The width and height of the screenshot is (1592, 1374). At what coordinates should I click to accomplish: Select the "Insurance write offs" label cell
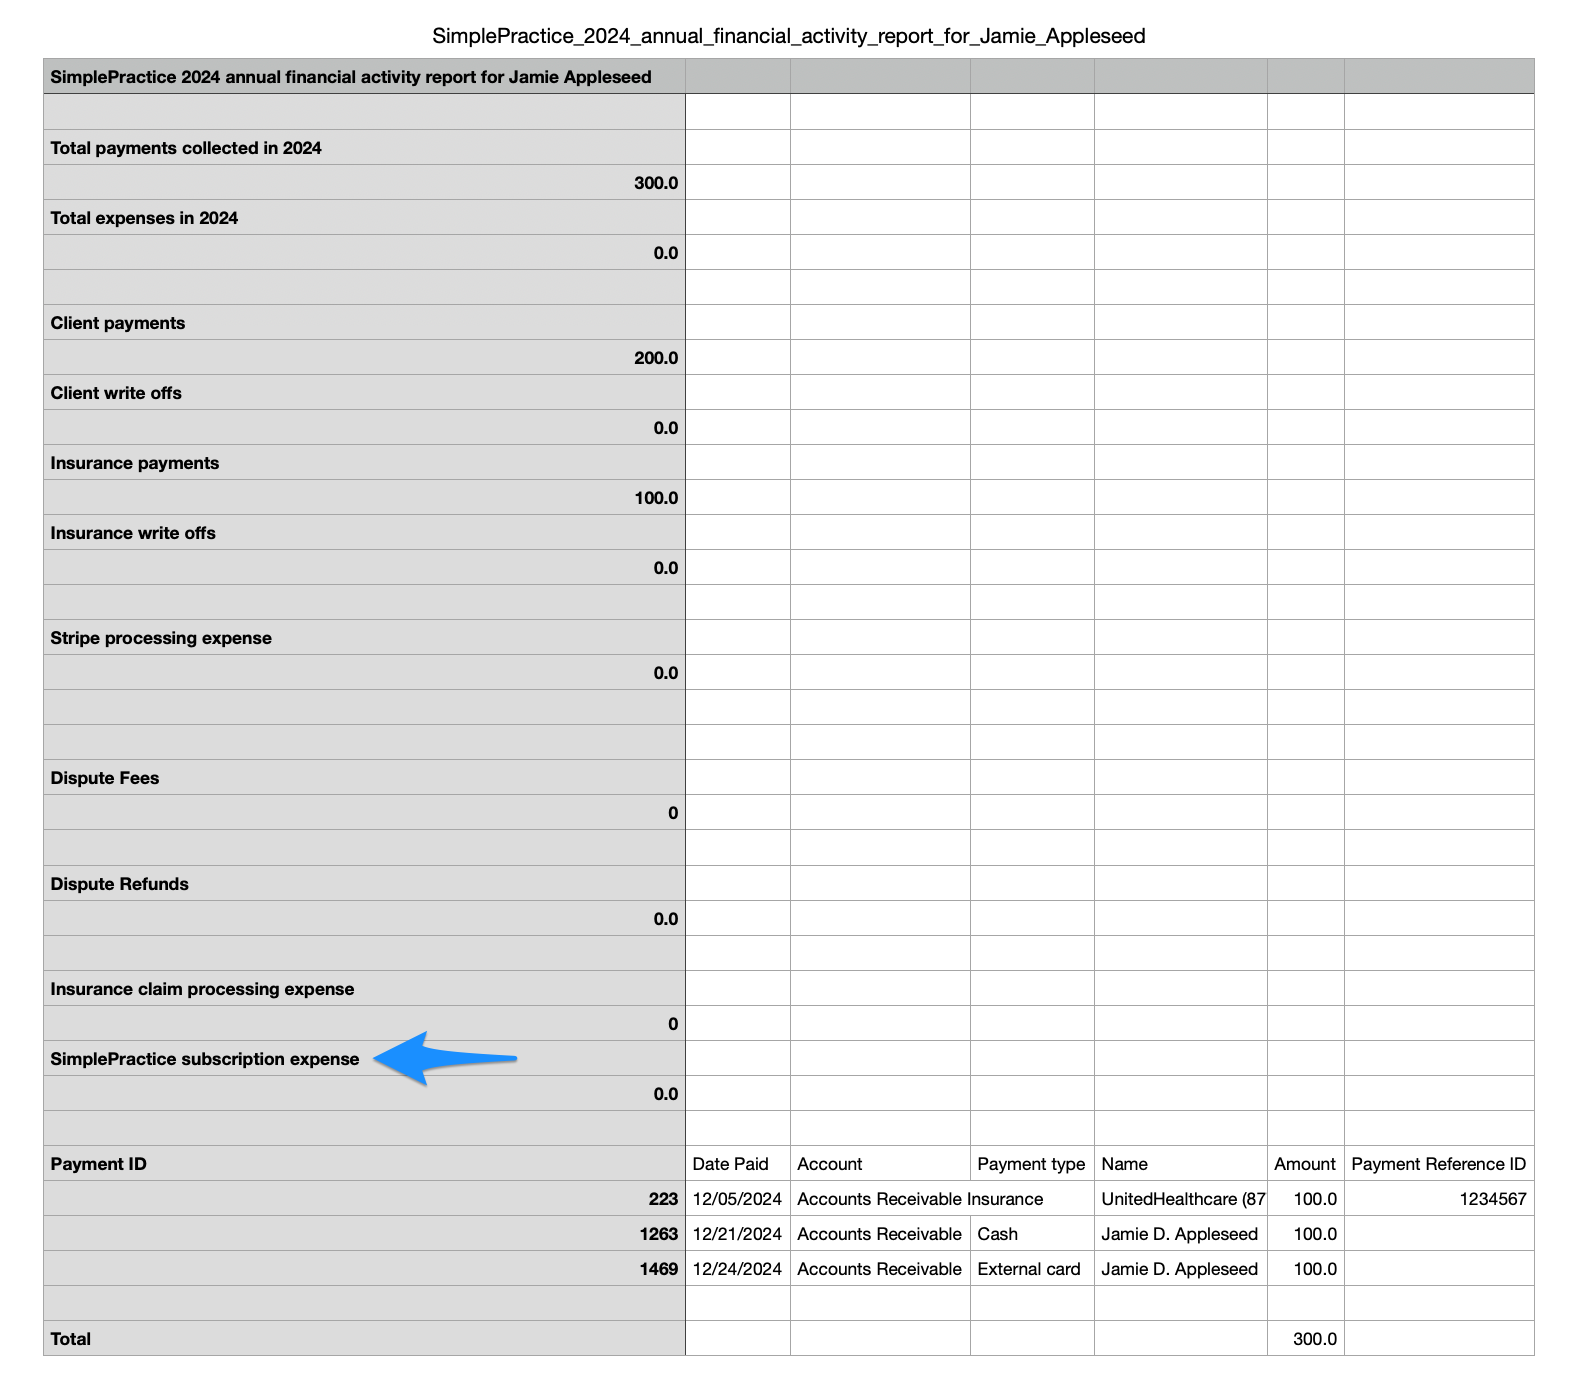[133, 533]
